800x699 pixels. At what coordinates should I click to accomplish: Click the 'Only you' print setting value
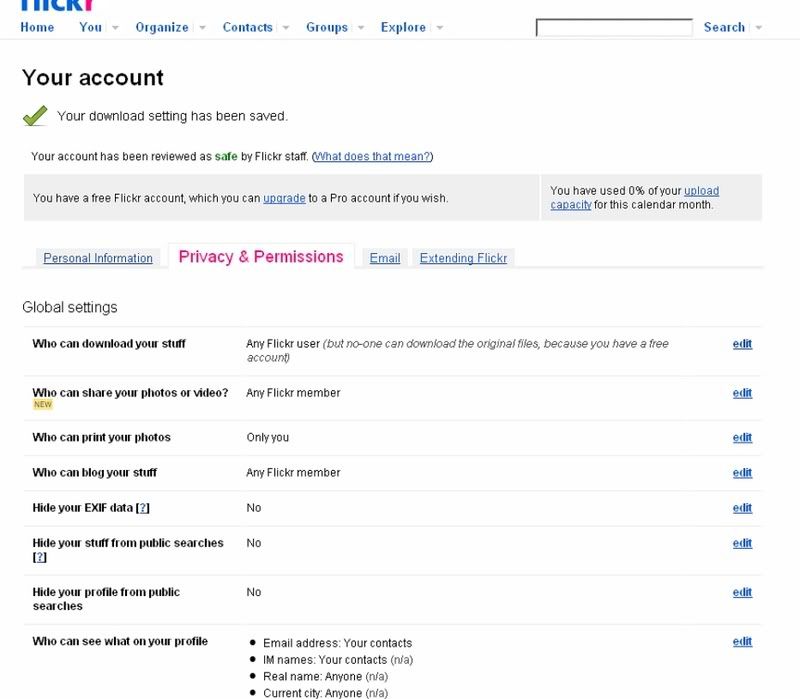[x=267, y=437]
